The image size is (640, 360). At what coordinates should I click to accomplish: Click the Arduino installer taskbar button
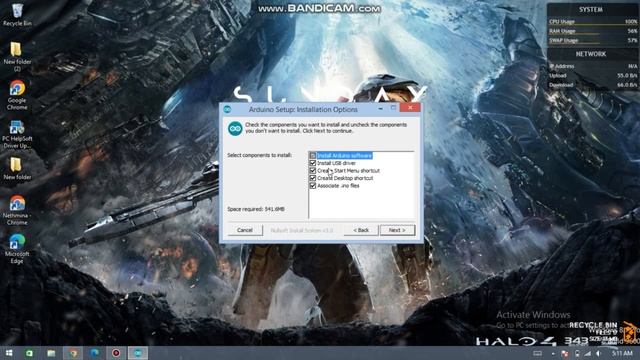coord(138,353)
